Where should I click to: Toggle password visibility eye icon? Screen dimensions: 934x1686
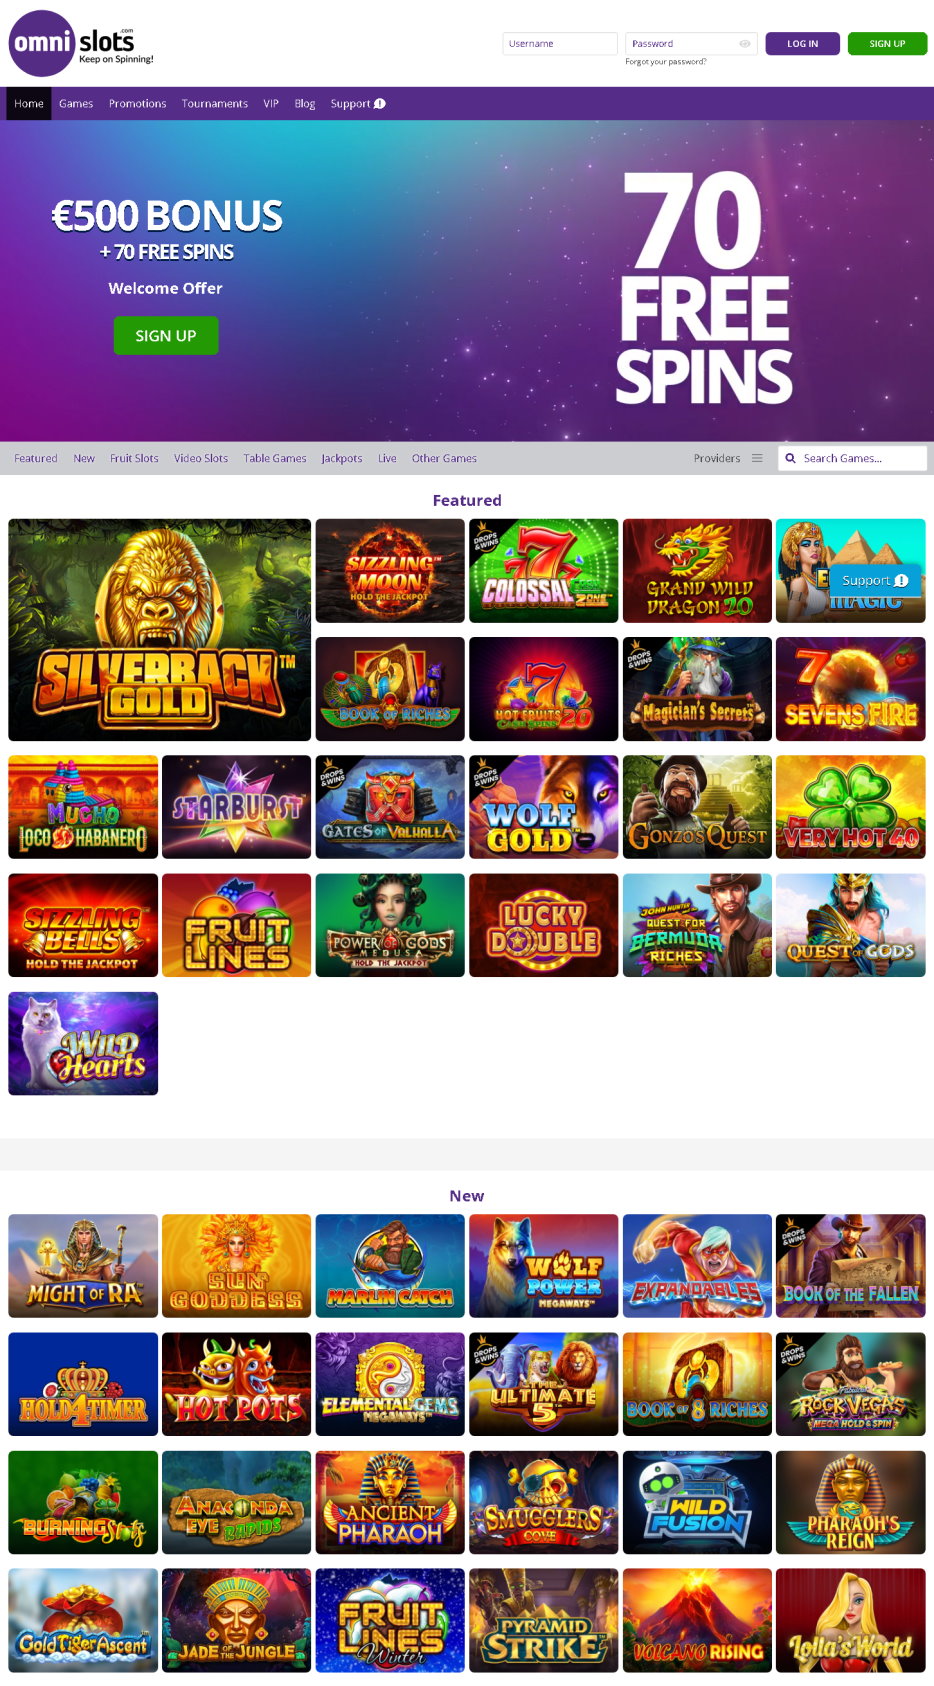(x=745, y=44)
